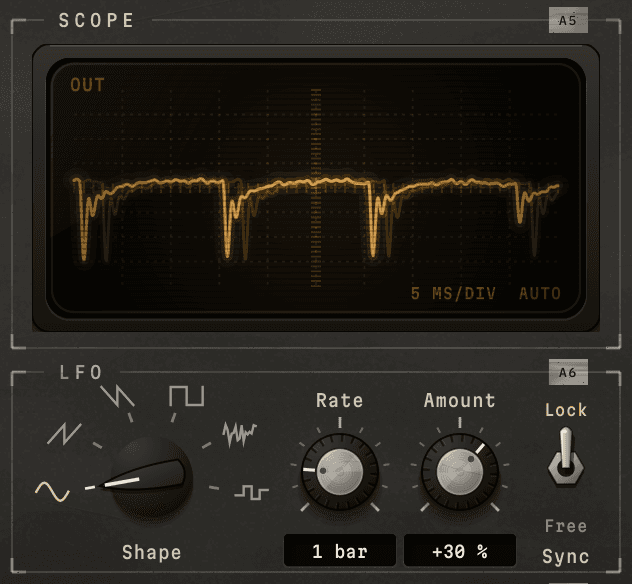Viewport: 632px width, 584px height.
Task: Select the falling sawtooth LFO shape
Action: point(117,396)
